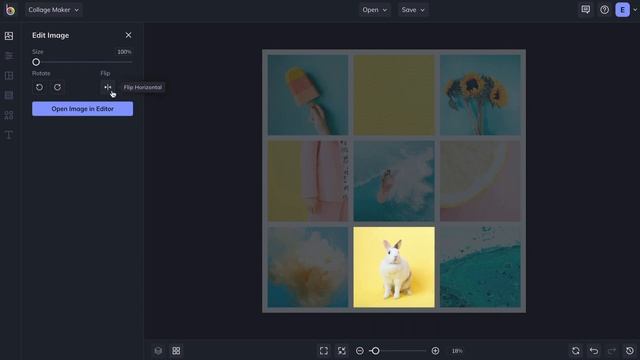Screen dimensions: 640x360
Task: Rotate image counterclockwise
Action: coord(39,87)
